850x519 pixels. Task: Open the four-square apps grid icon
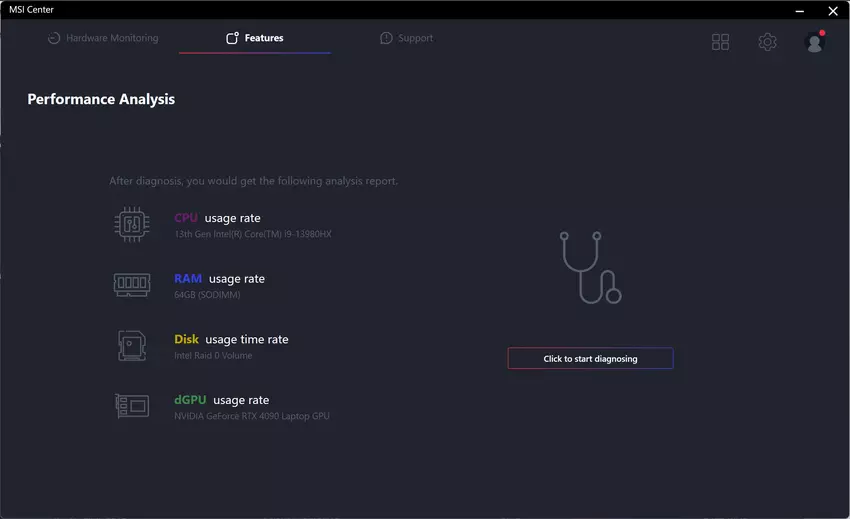[720, 42]
